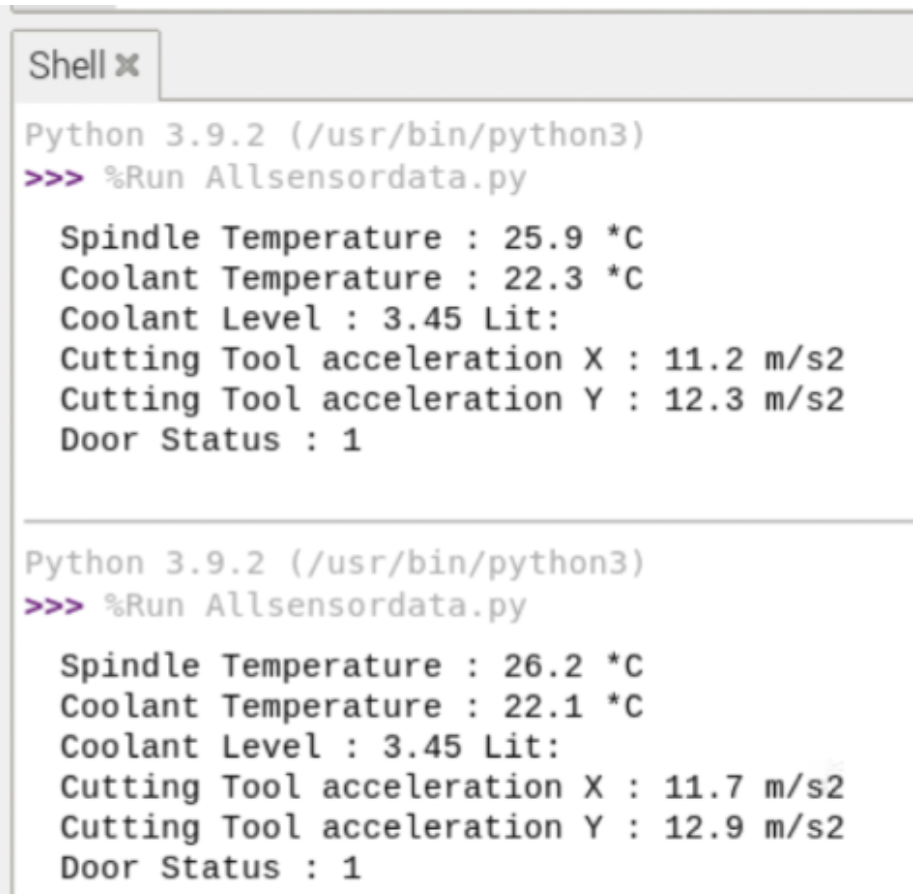Click the horizontal separator between the runs
This screenshot has width=924, height=894.
click(x=468, y=522)
